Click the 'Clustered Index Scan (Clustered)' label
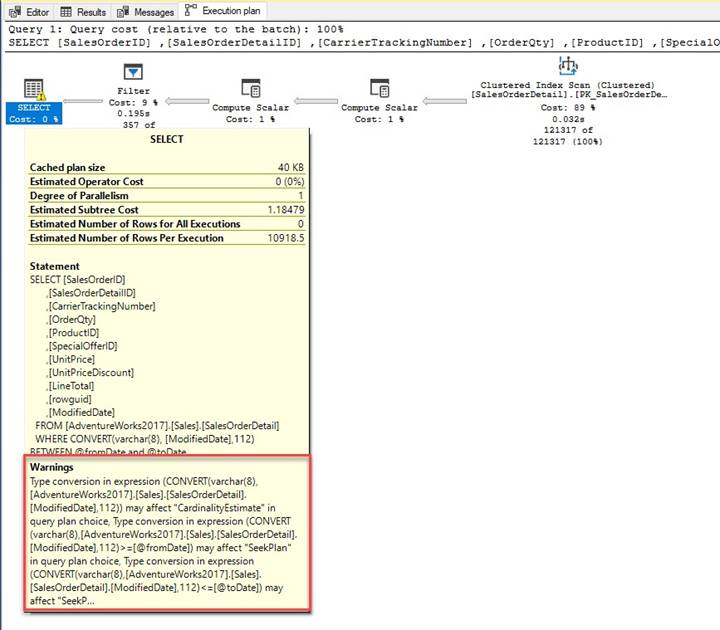The image size is (720, 630). (x=568, y=85)
